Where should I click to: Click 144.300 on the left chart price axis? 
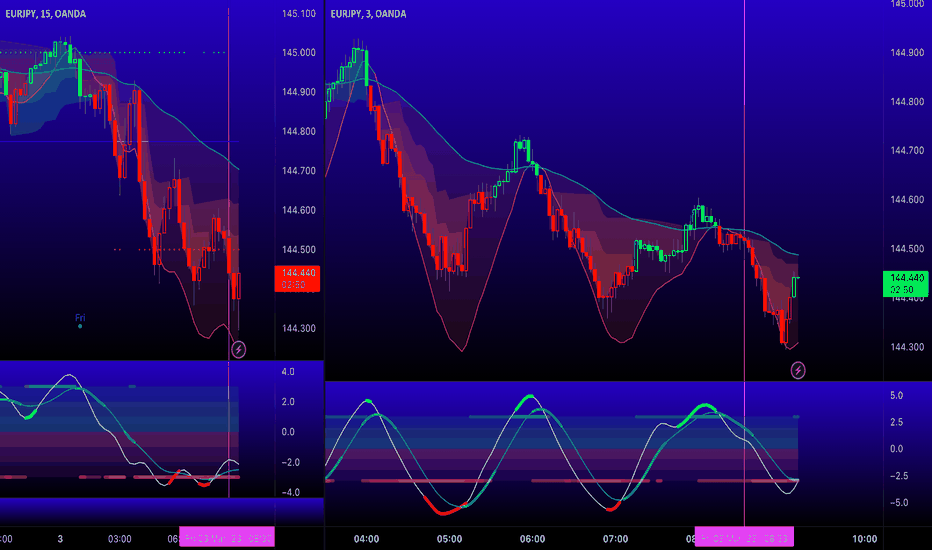click(299, 328)
